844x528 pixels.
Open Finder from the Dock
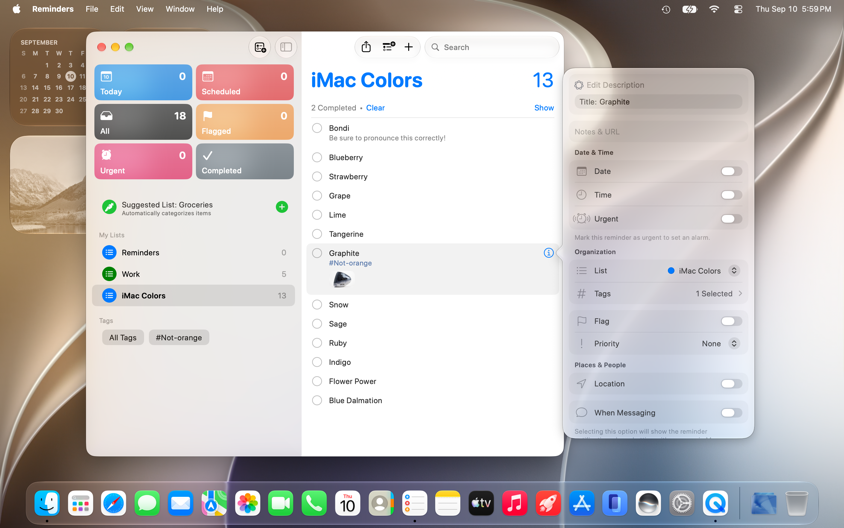pos(47,503)
